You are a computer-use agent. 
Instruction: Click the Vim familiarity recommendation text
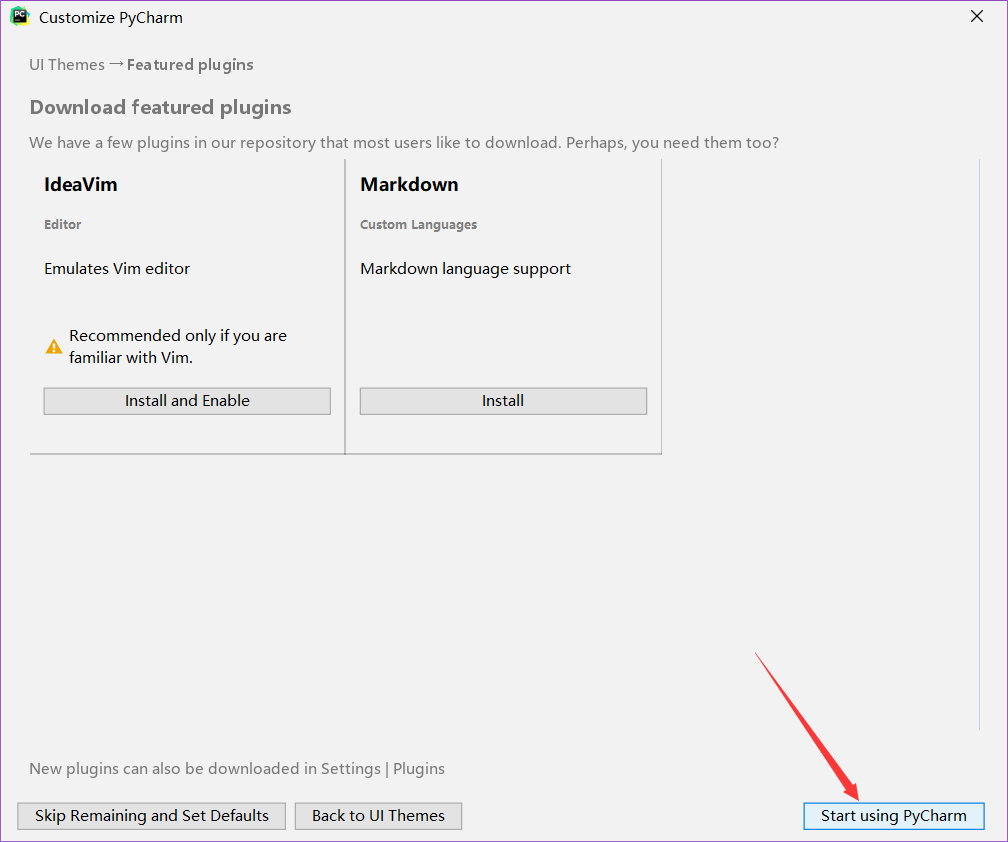tap(178, 346)
